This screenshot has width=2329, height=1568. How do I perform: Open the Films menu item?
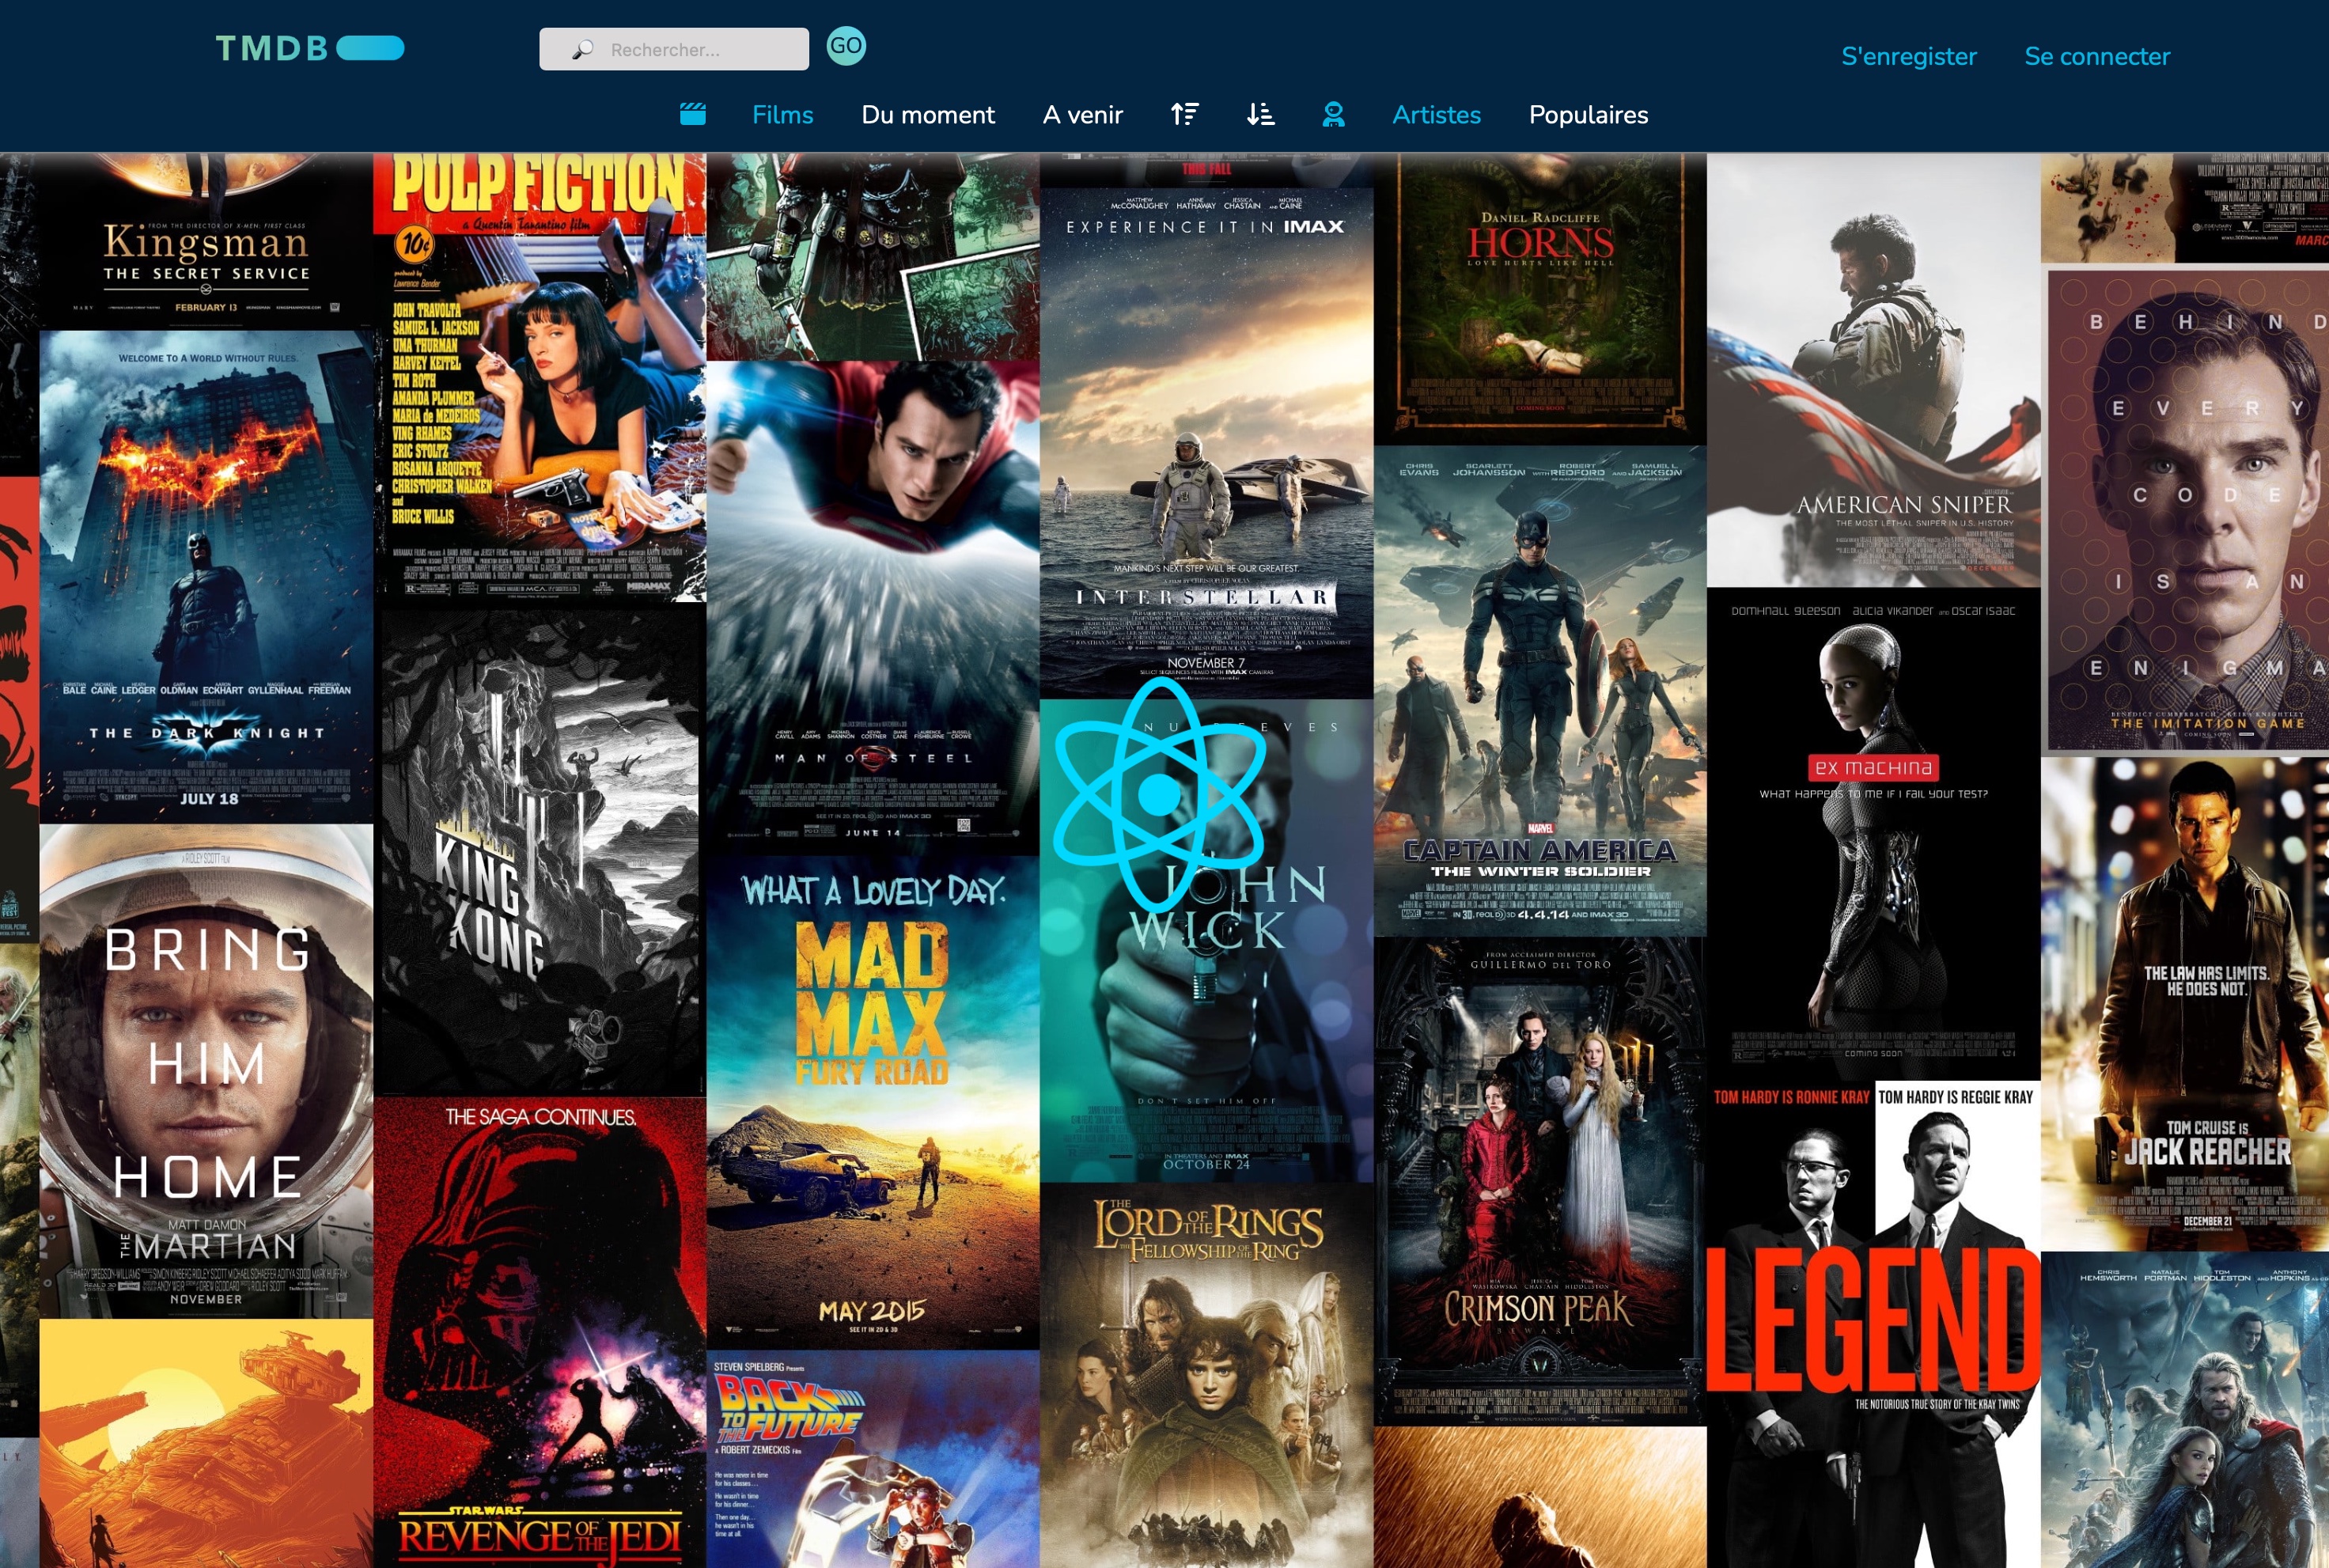[x=782, y=114]
